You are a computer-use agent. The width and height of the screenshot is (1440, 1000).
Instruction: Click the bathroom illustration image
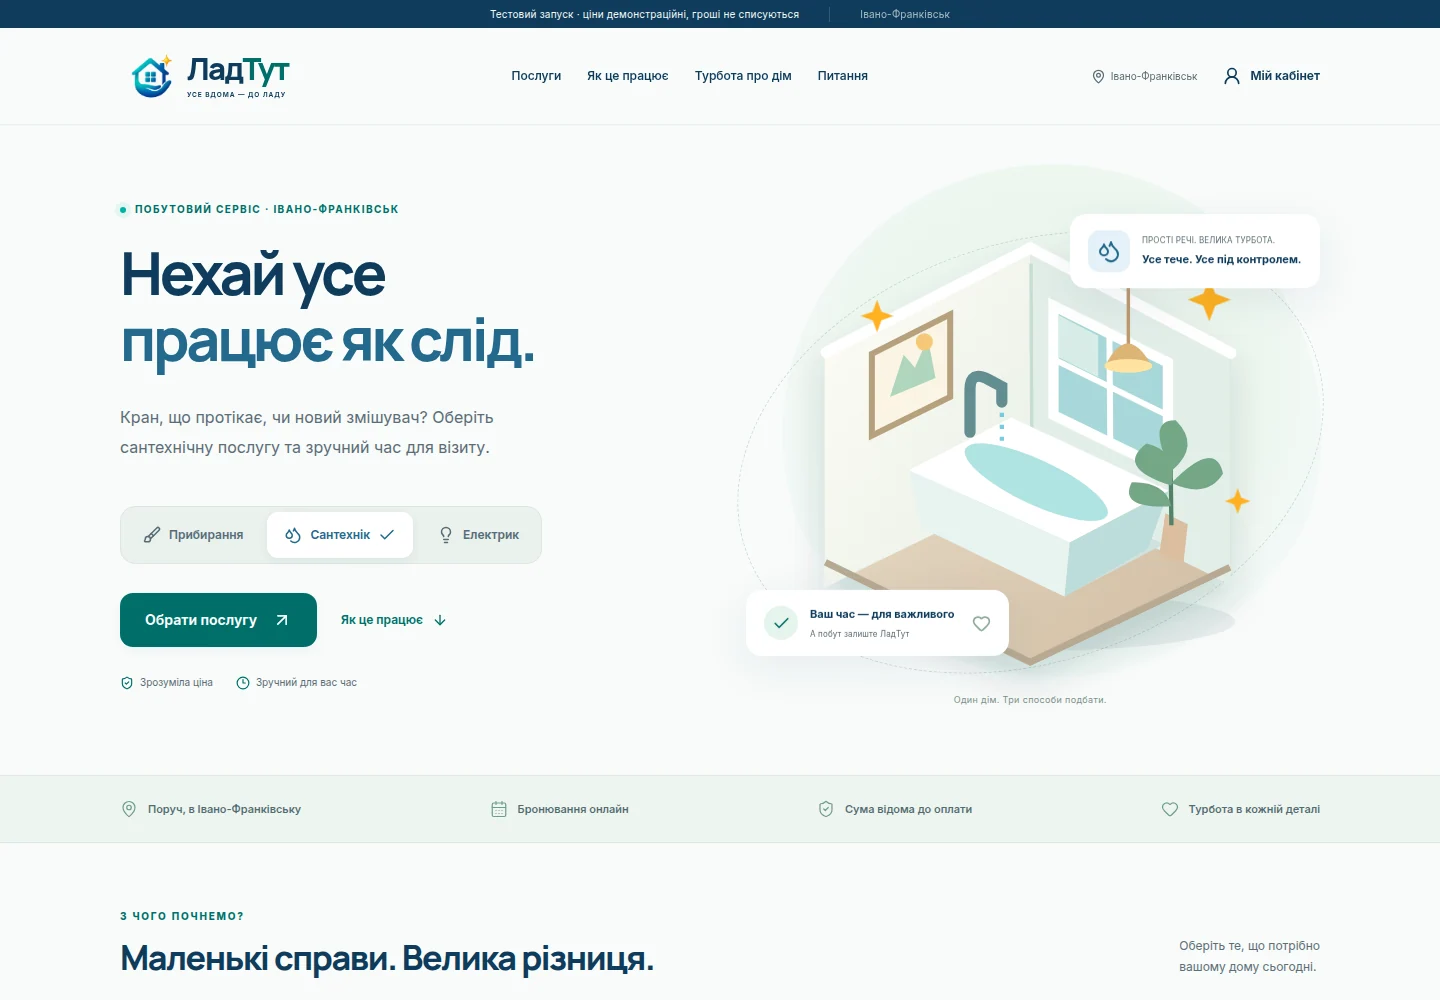[x=1030, y=440]
